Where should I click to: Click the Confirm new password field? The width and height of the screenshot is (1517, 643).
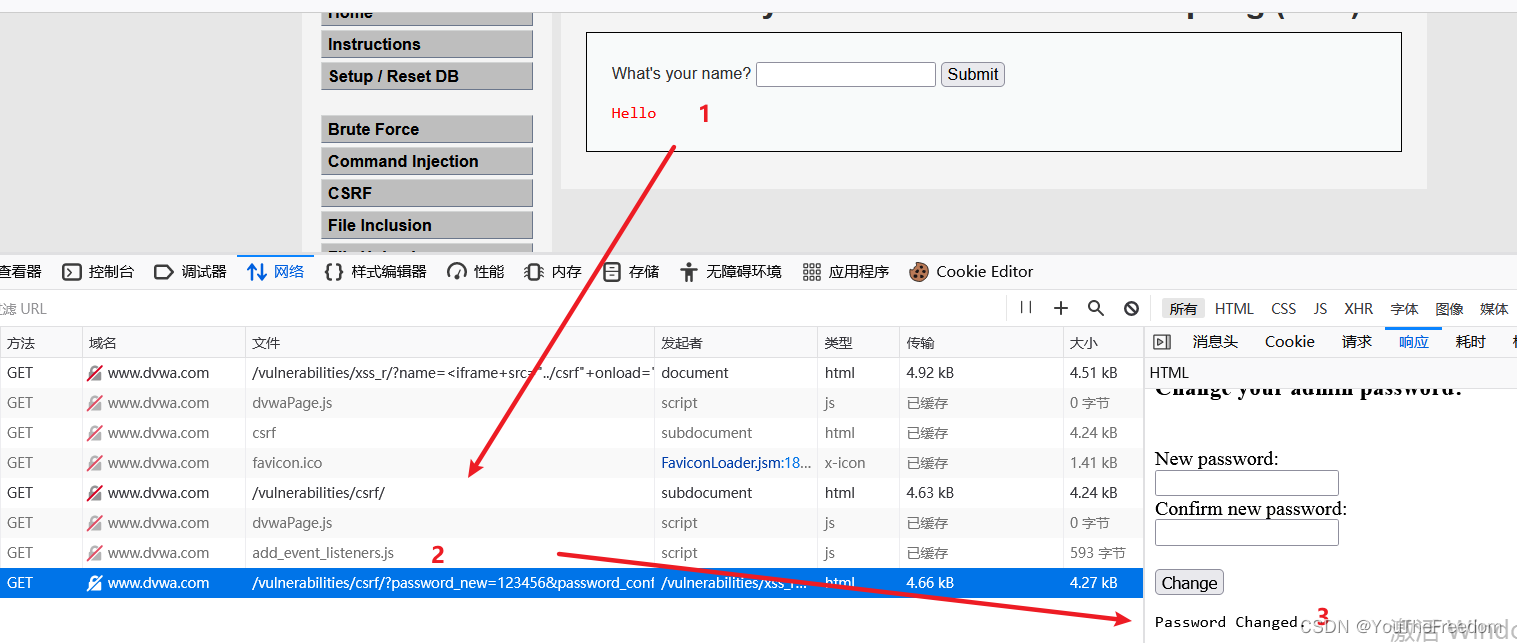[x=1247, y=533]
